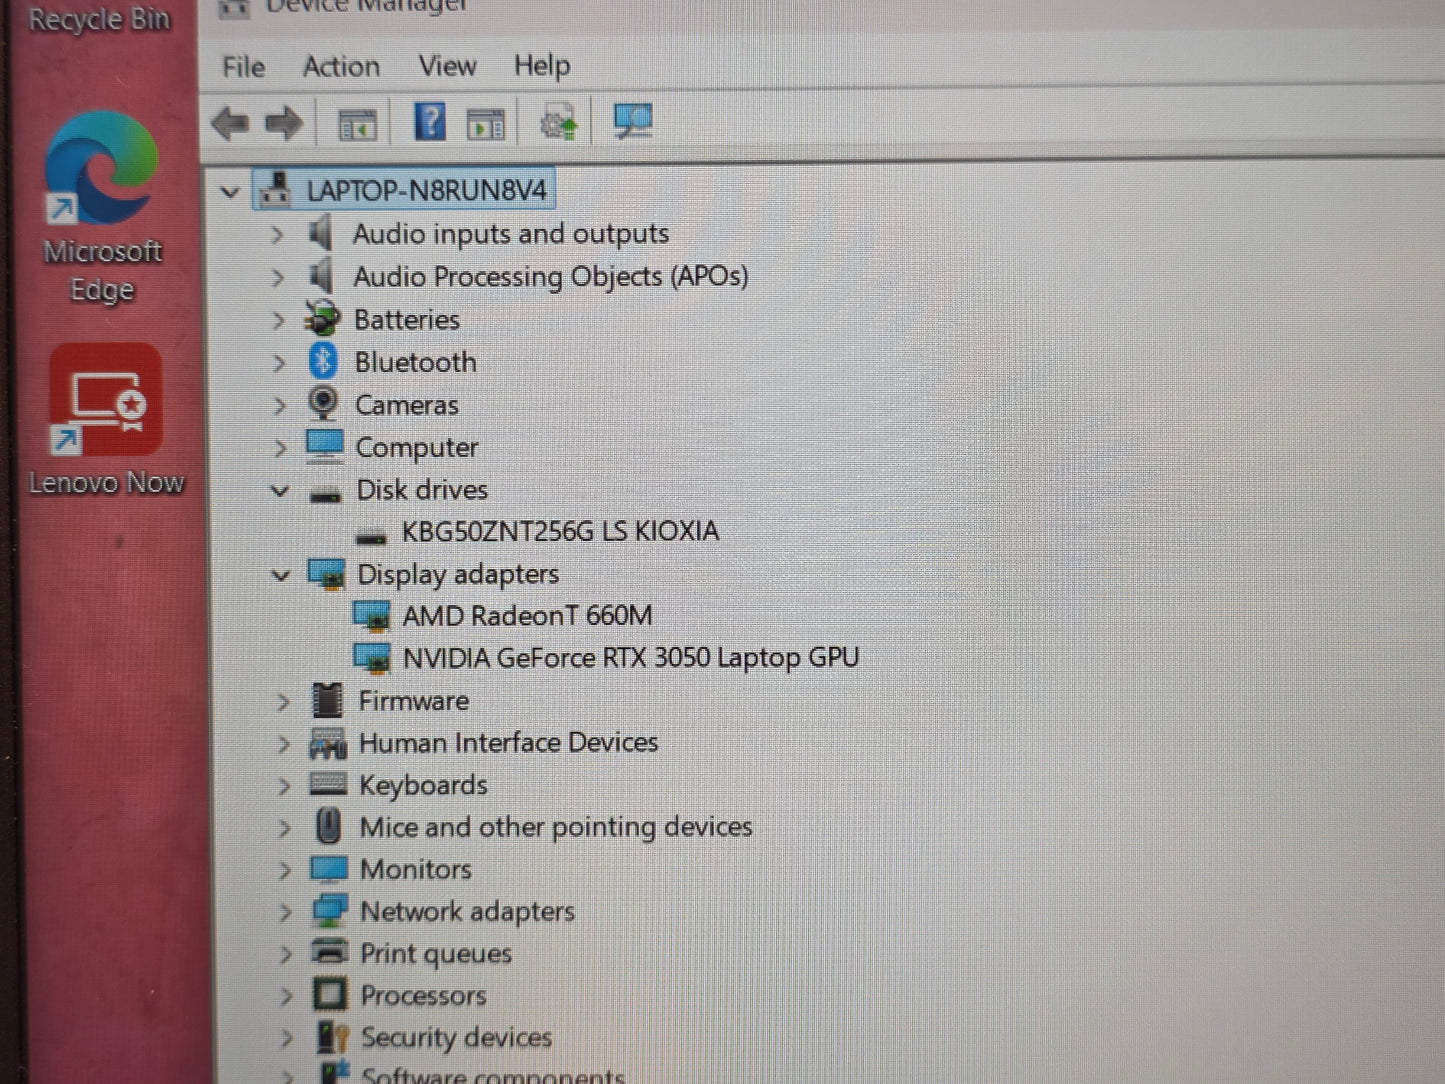1445x1084 pixels.
Task: Expand the Firmware category arrow
Action: click(x=283, y=702)
